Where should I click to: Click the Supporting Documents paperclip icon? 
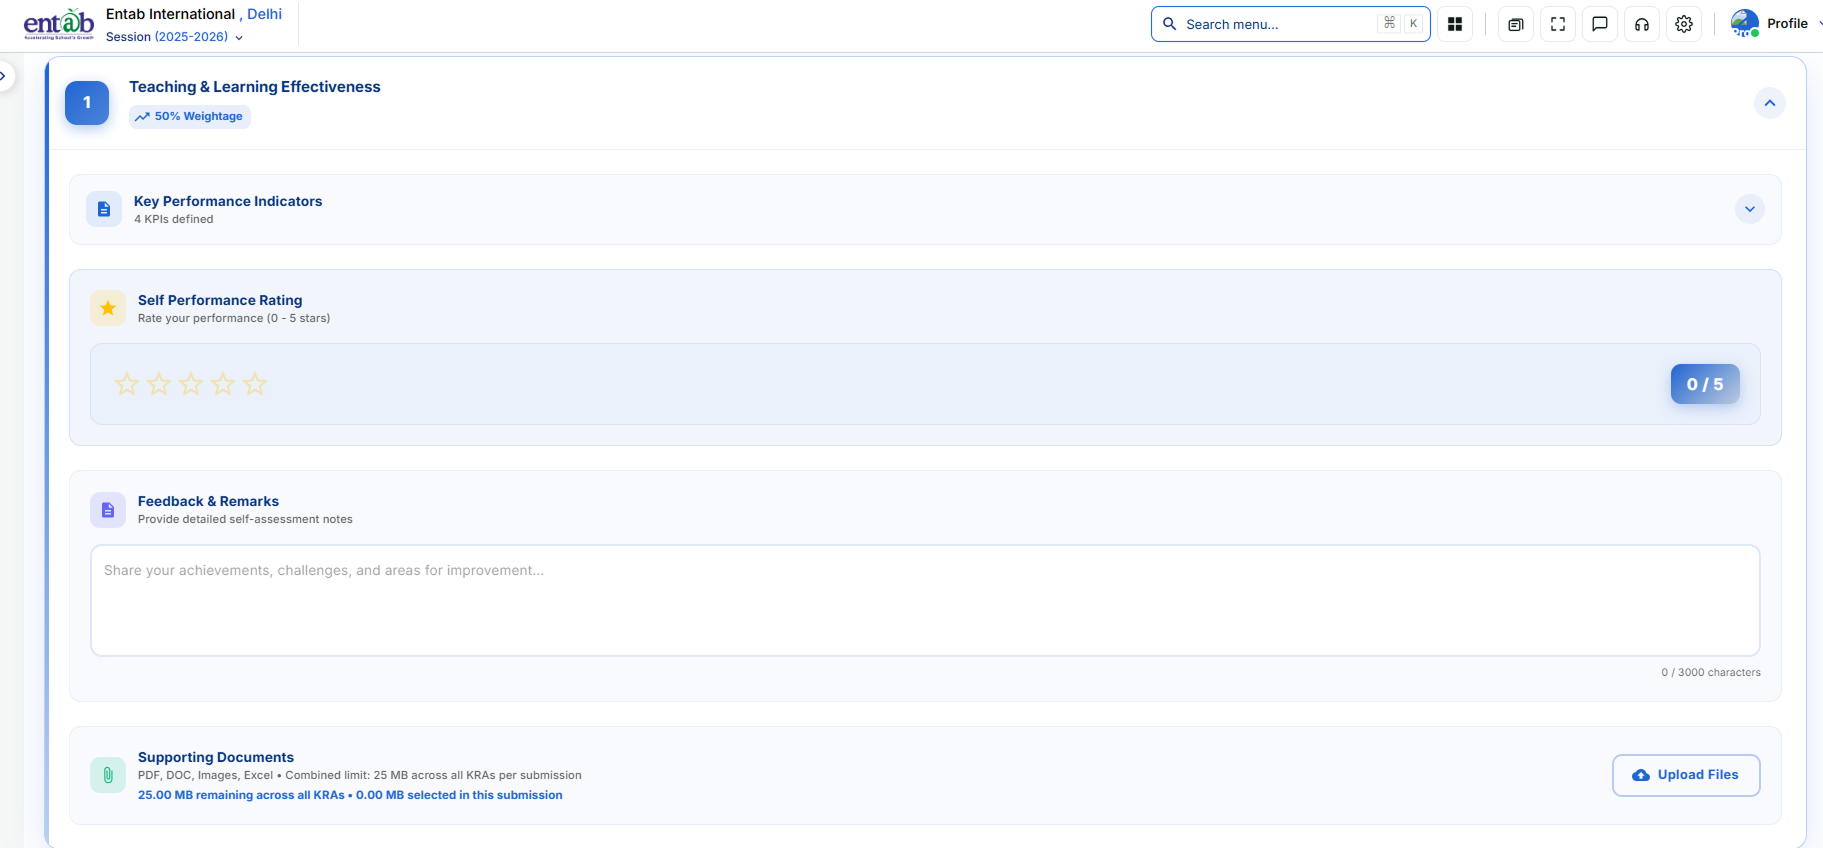coord(108,775)
